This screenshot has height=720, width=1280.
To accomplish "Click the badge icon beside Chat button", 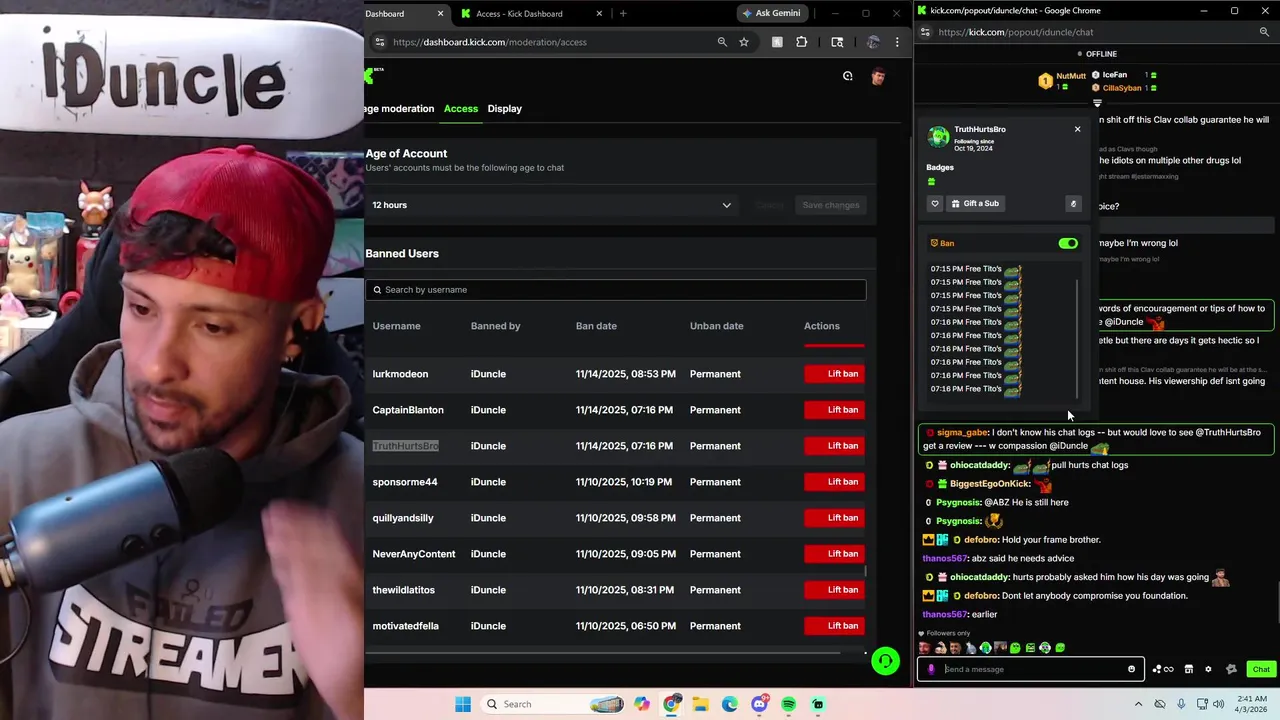I will pos(1232,669).
